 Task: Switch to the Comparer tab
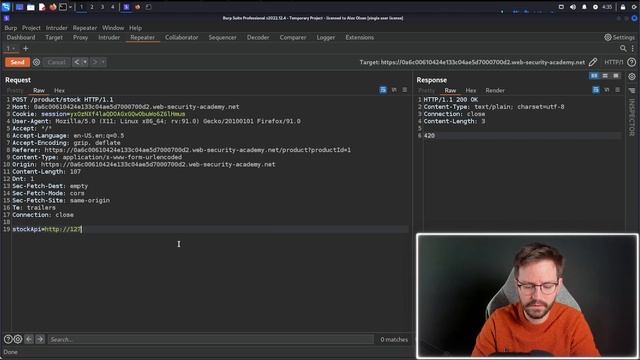pyautogui.click(x=293, y=37)
